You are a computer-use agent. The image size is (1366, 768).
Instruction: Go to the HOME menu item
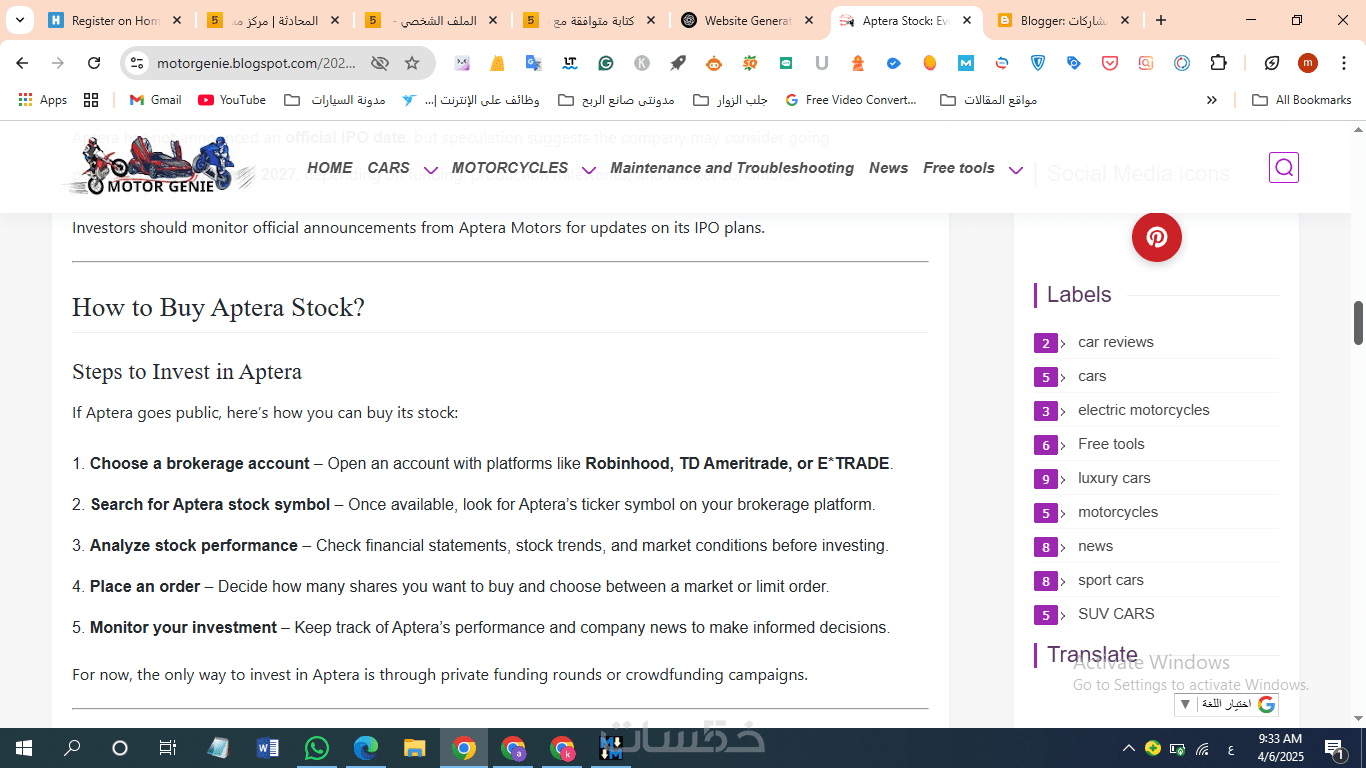[x=330, y=168]
